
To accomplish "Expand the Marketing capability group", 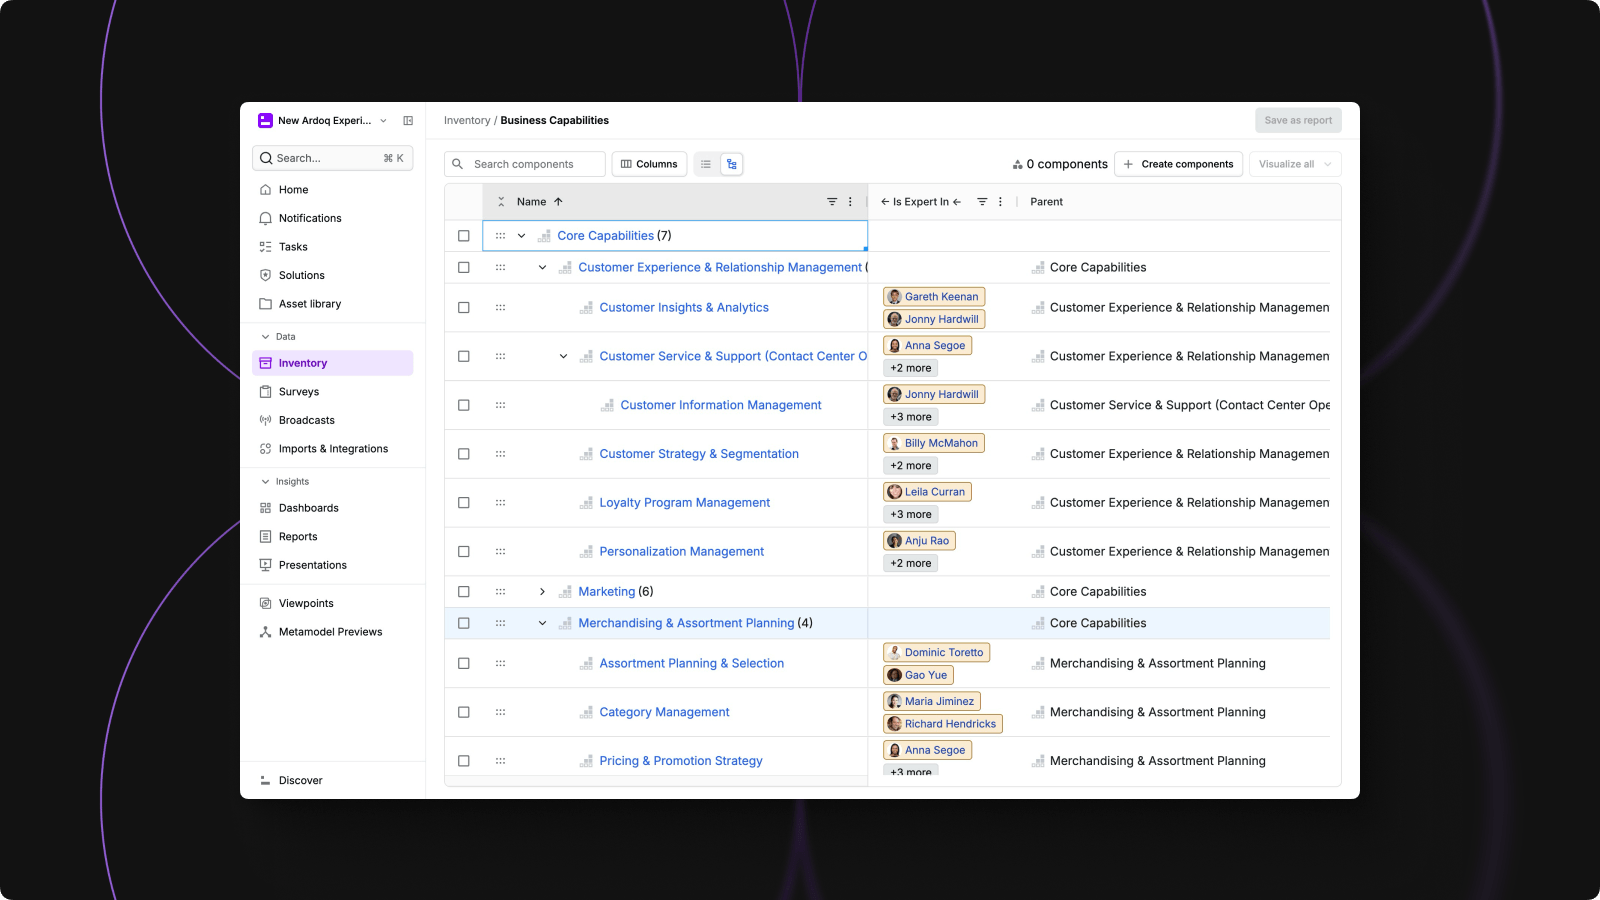I will tap(542, 592).
